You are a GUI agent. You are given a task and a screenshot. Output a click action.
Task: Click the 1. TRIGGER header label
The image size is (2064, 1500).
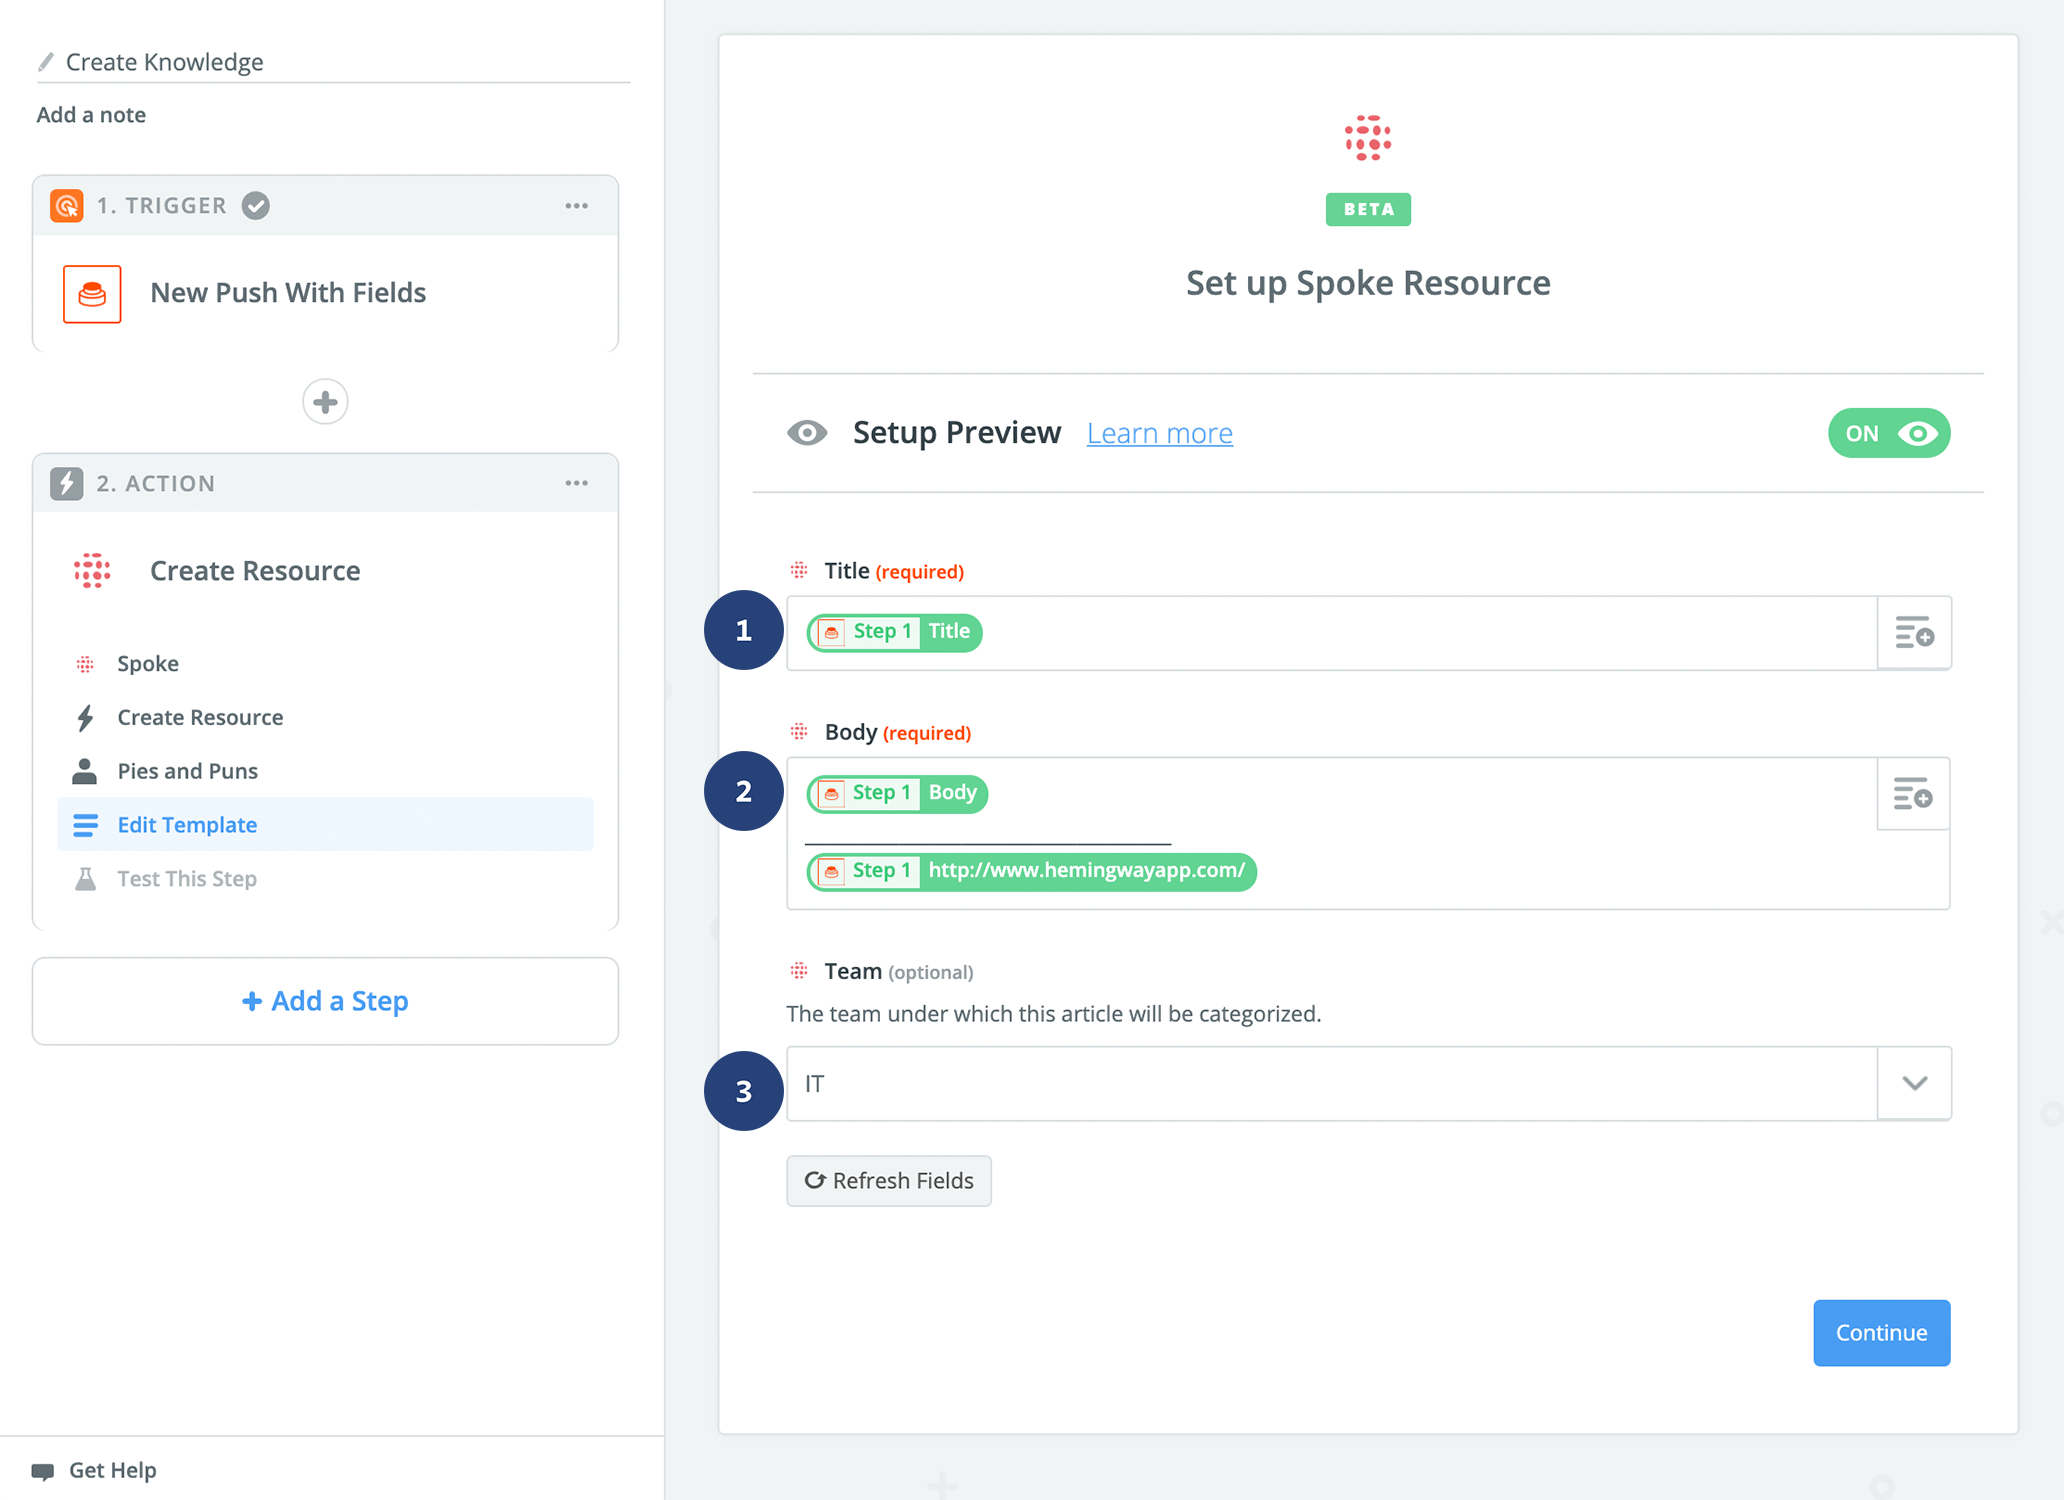click(161, 206)
